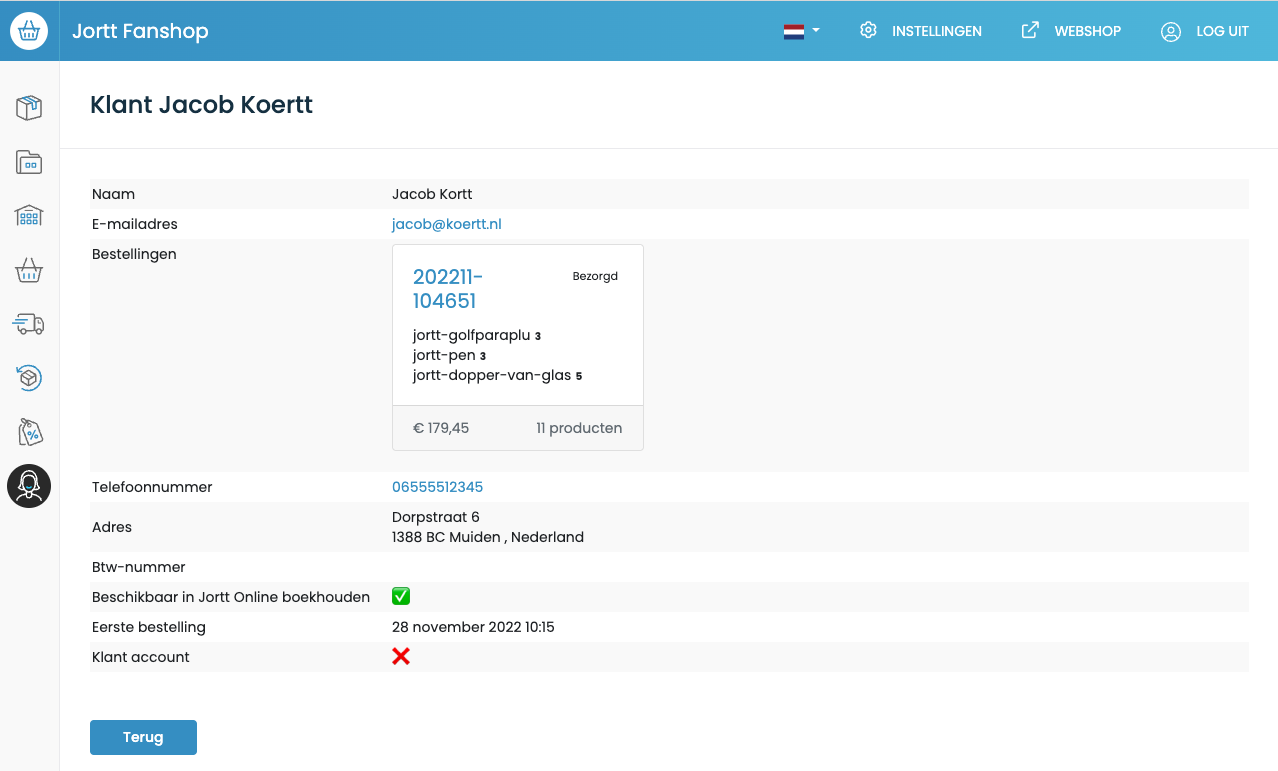Click the jacob@koertt.nl email link
1278x771 pixels.
pyautogui.click(x=446, y=224)
